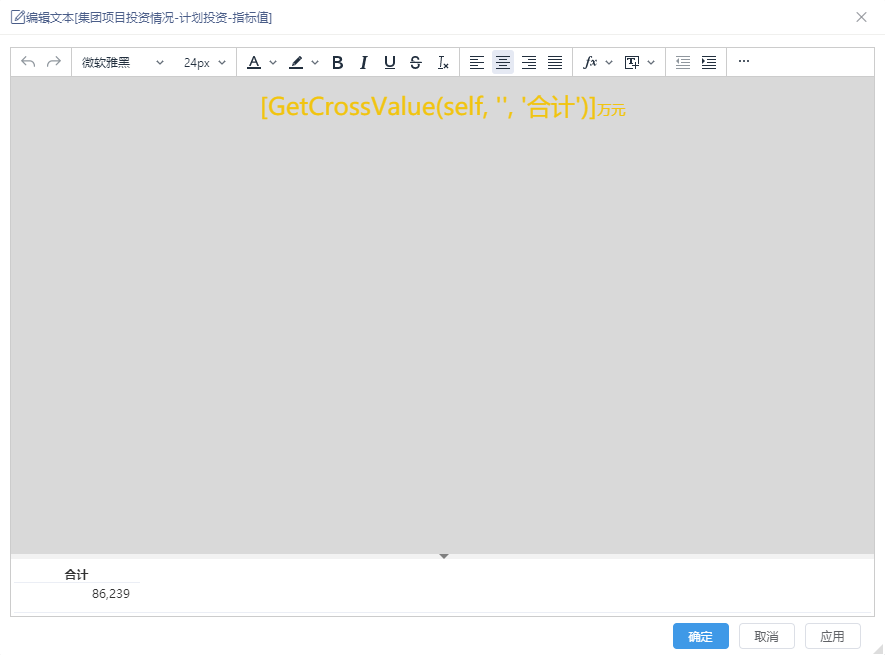
Task: Select the 86,239 value cell
Action: pos(111,593)
